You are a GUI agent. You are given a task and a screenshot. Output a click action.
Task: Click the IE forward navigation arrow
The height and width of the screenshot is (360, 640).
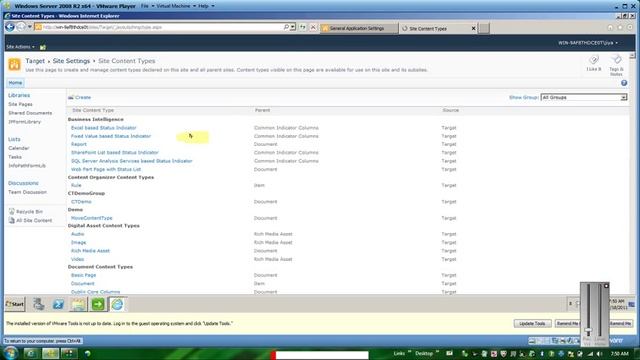click(x=21, y=27)
